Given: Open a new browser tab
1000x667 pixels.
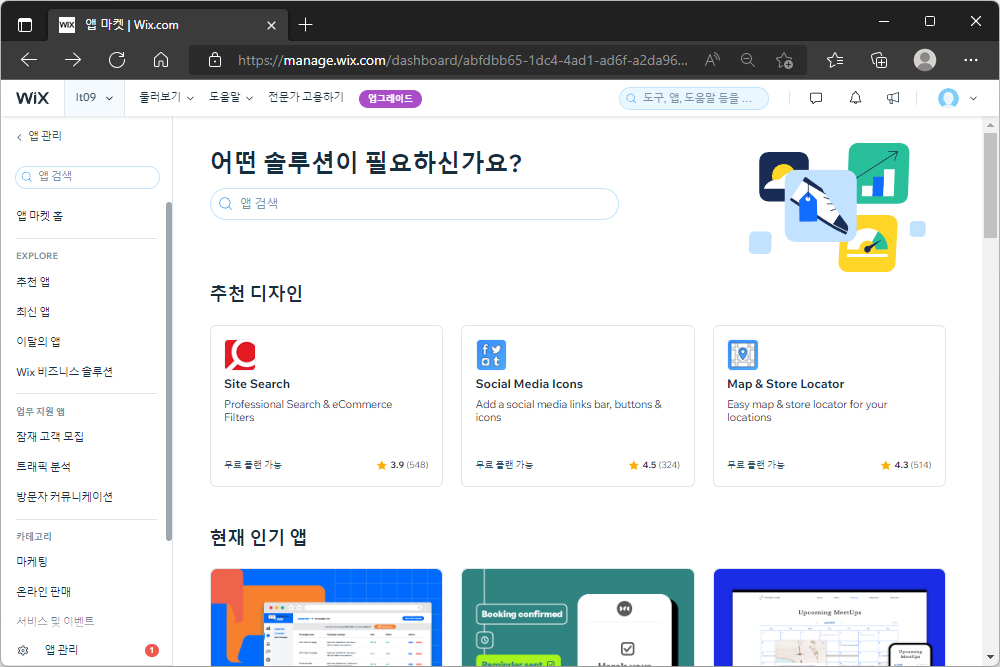Looking at the screenshot, I should pyautogui.click(x=305, y=25).
